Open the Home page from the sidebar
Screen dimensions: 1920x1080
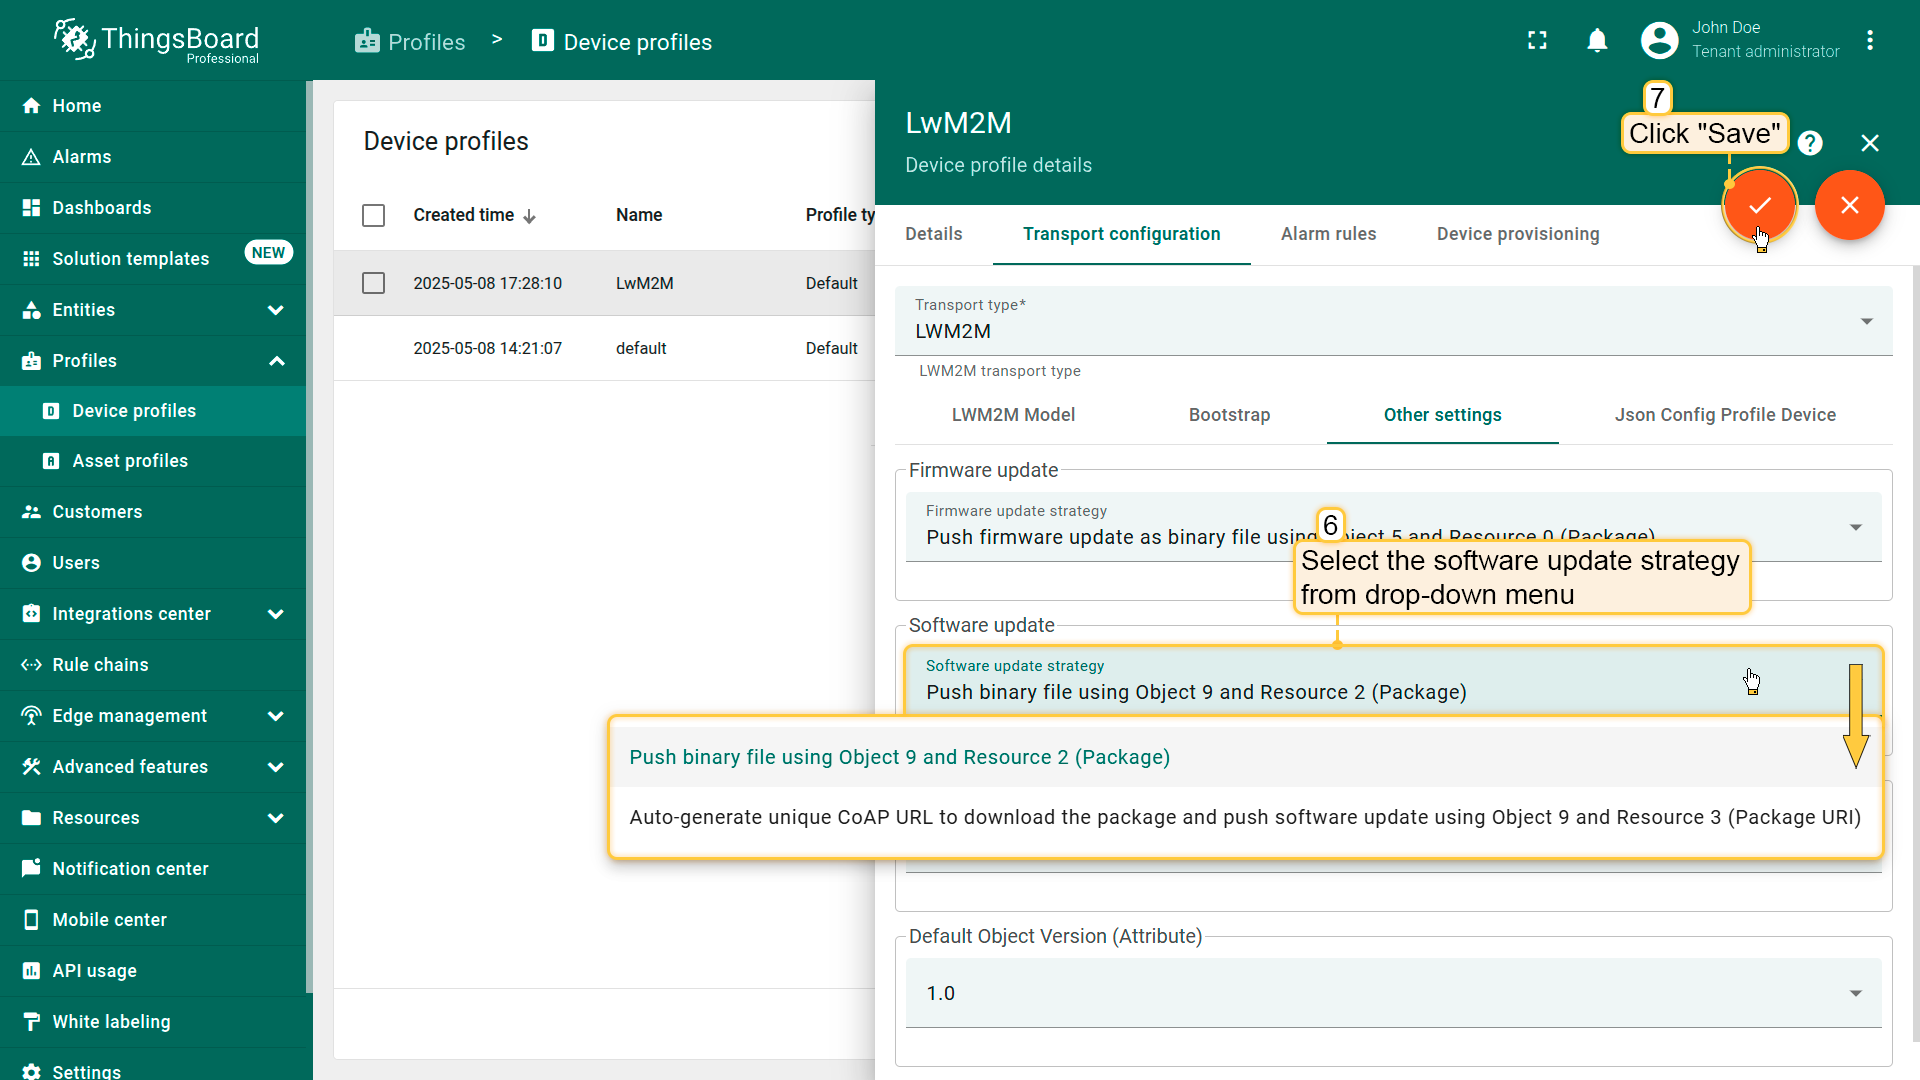pos(152,106)
